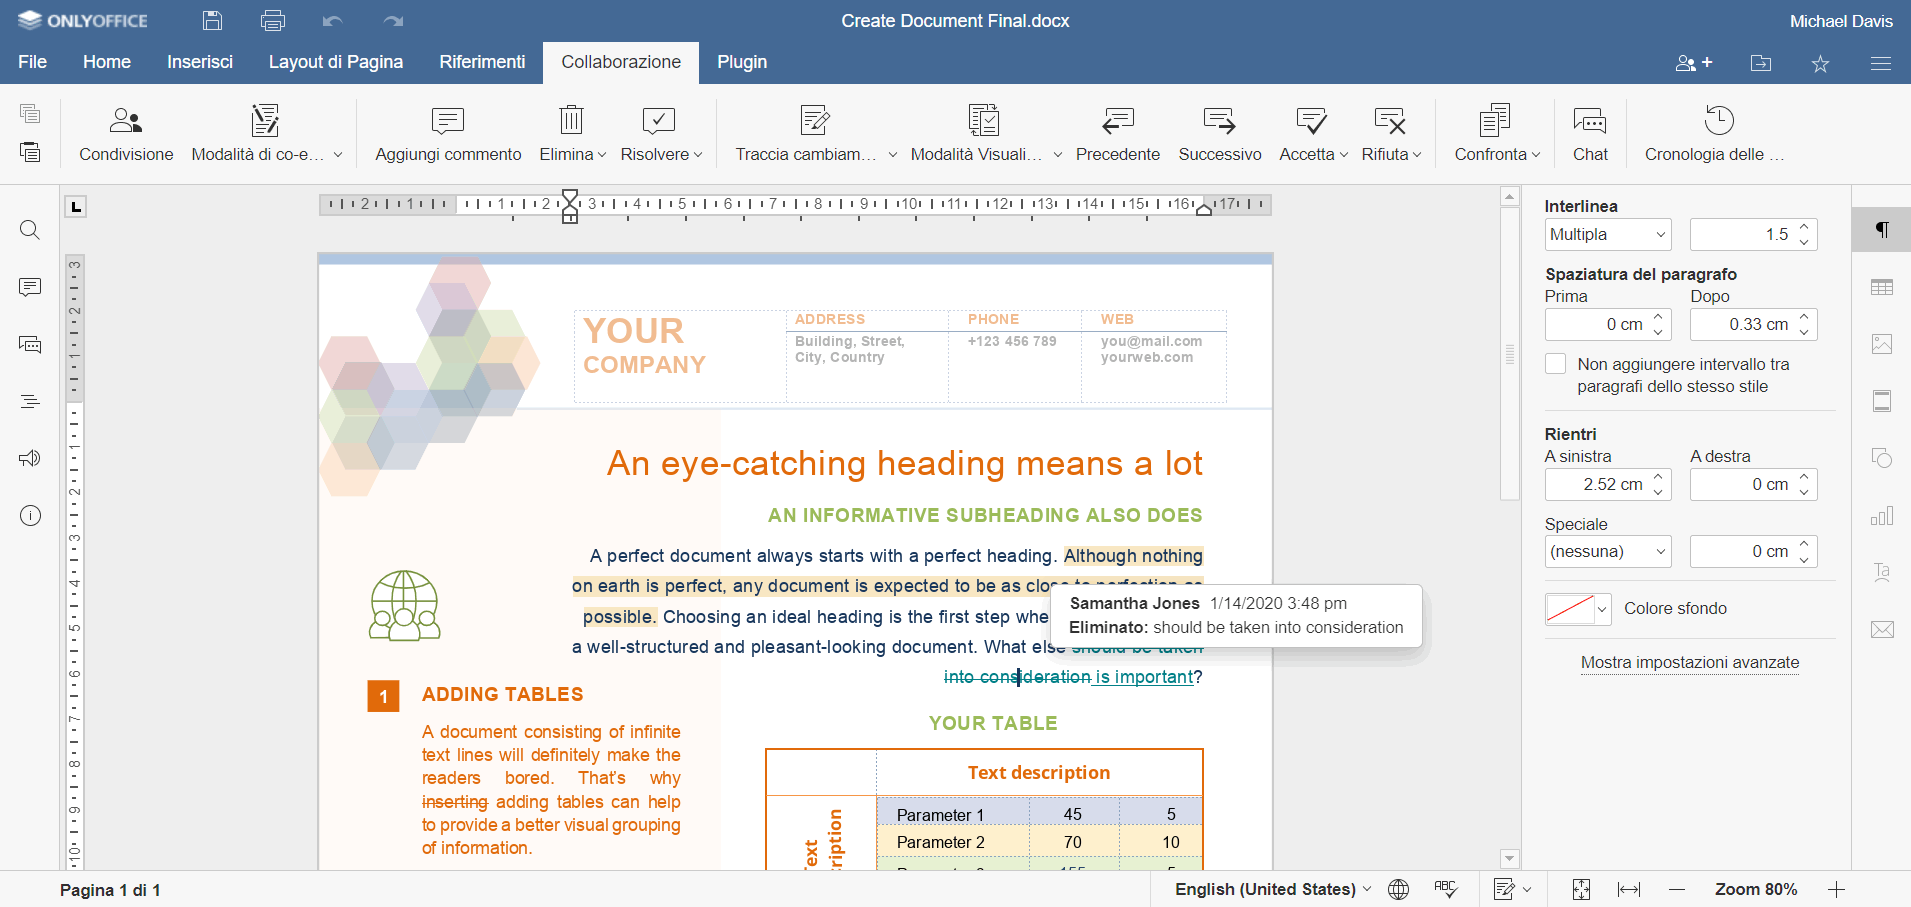This screenshot has height=907, width=1911.
Task: Click the zoom out minus button
Action: tap(1677, 889)
